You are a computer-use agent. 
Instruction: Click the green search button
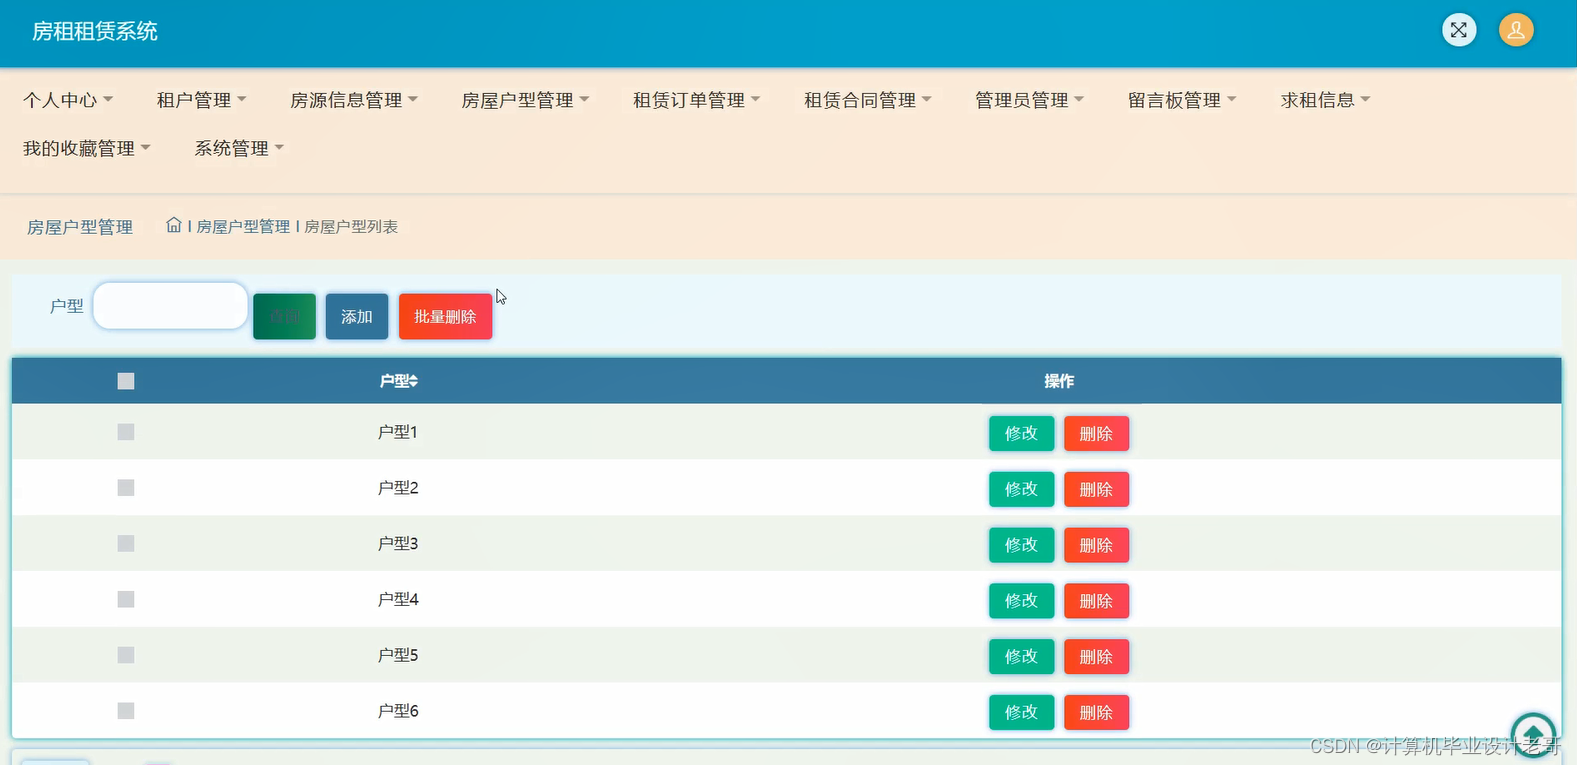[285, 316]
